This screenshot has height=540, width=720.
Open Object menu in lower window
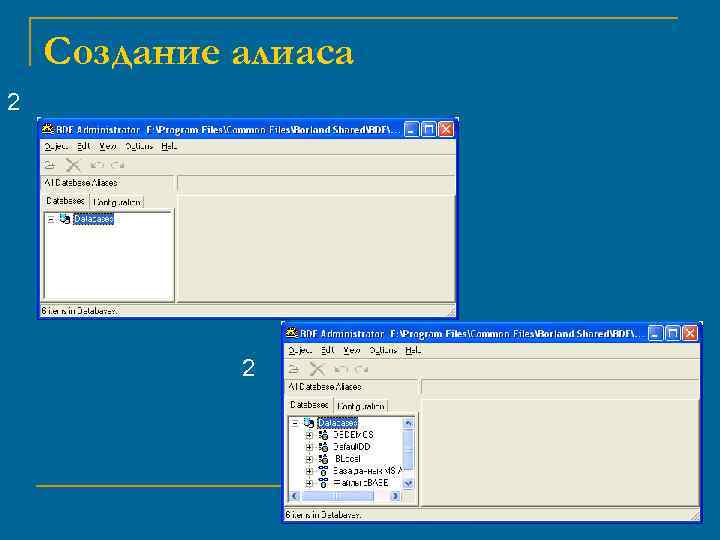(300, 350)
